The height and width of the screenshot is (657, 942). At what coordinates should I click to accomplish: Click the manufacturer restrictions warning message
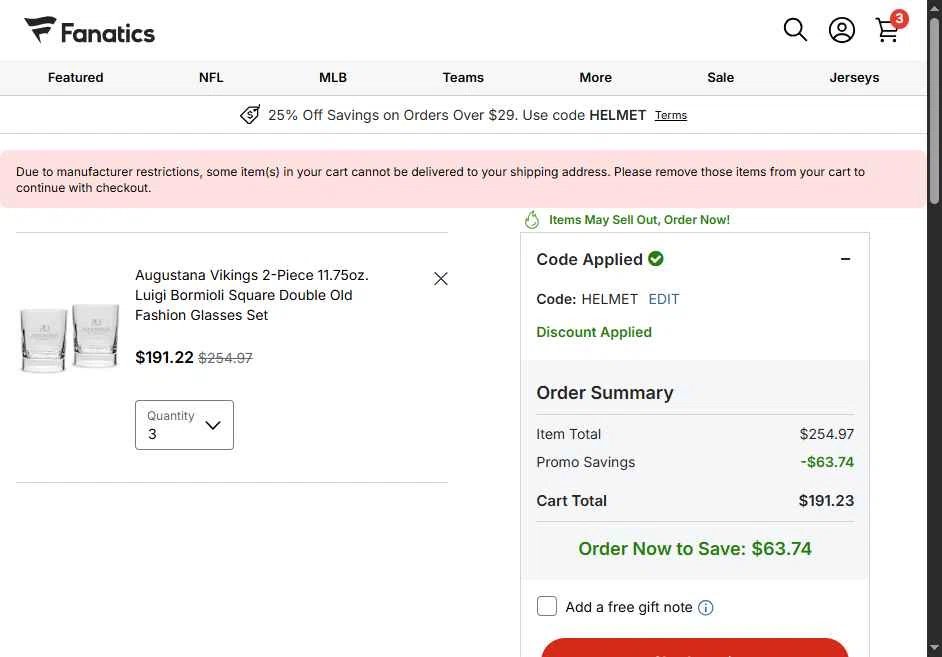[463, 180]
